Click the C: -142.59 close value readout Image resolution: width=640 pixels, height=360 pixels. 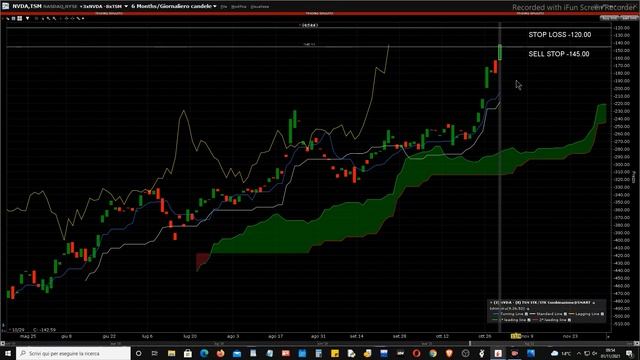(44, 330)
